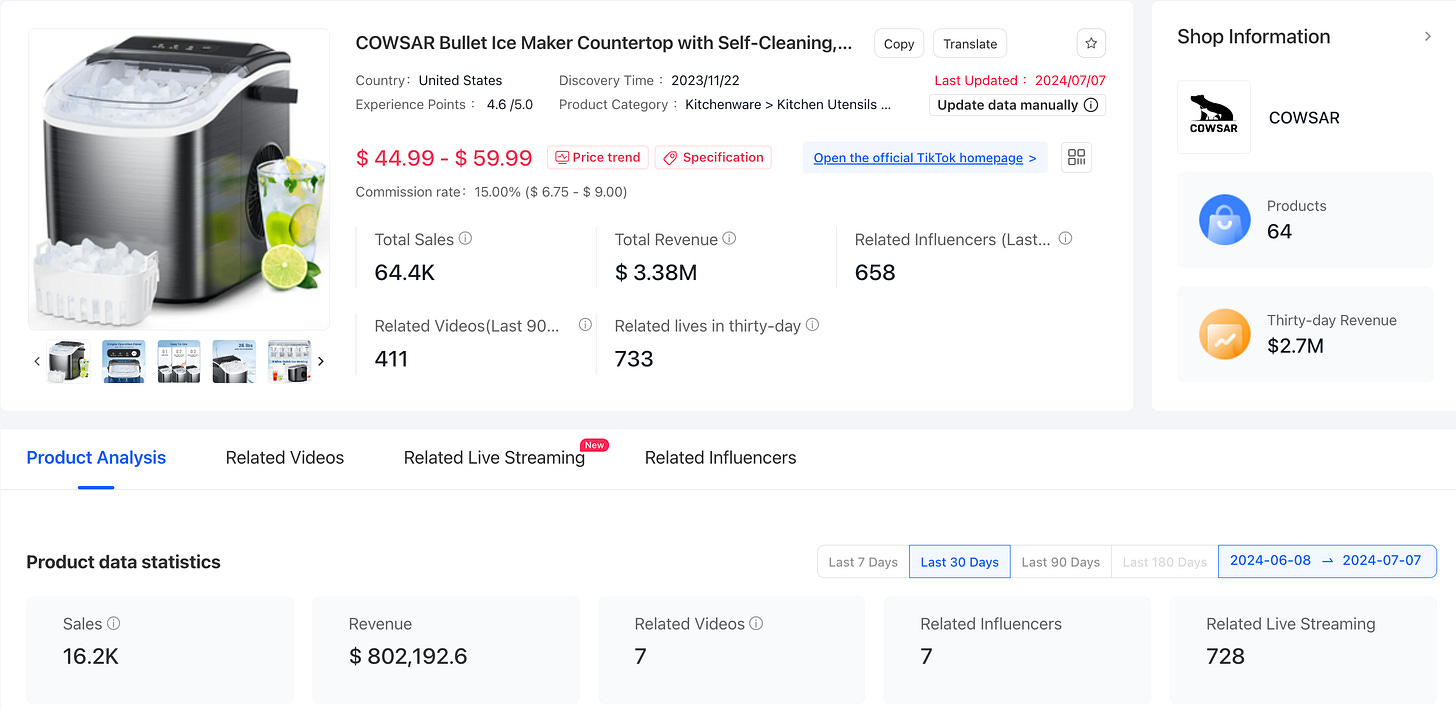Click the blue Products bag icon
The image size is (1456, 710).
[x=1225, y=220]
